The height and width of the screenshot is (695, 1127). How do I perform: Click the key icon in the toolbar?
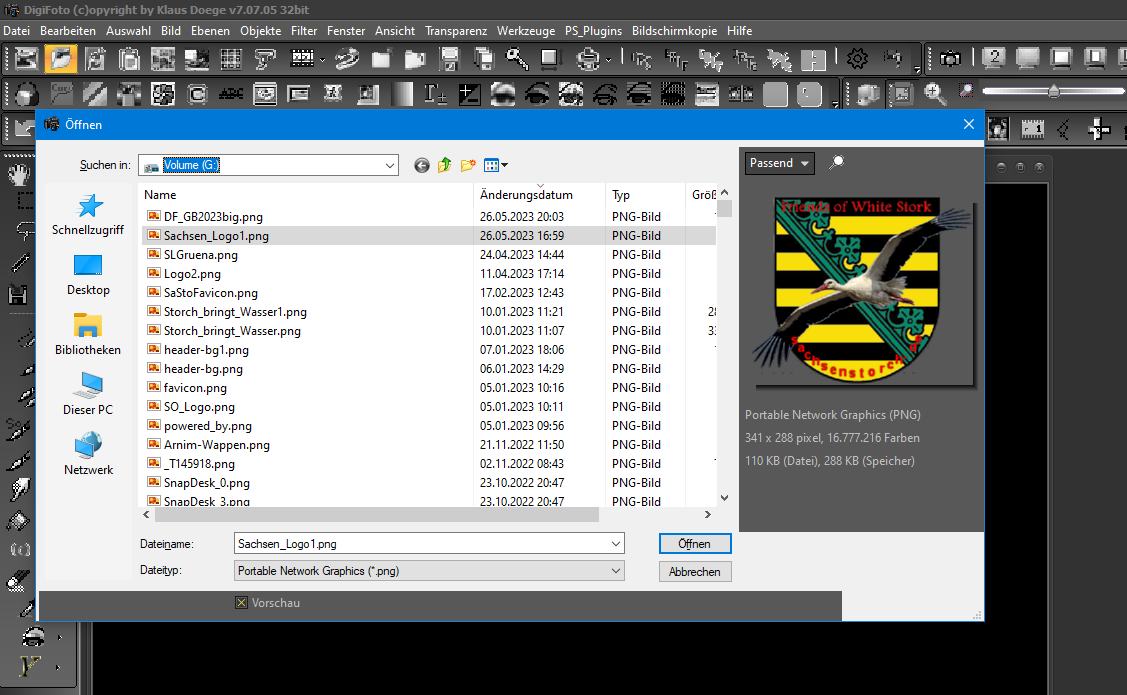click(x=517, y=58)
